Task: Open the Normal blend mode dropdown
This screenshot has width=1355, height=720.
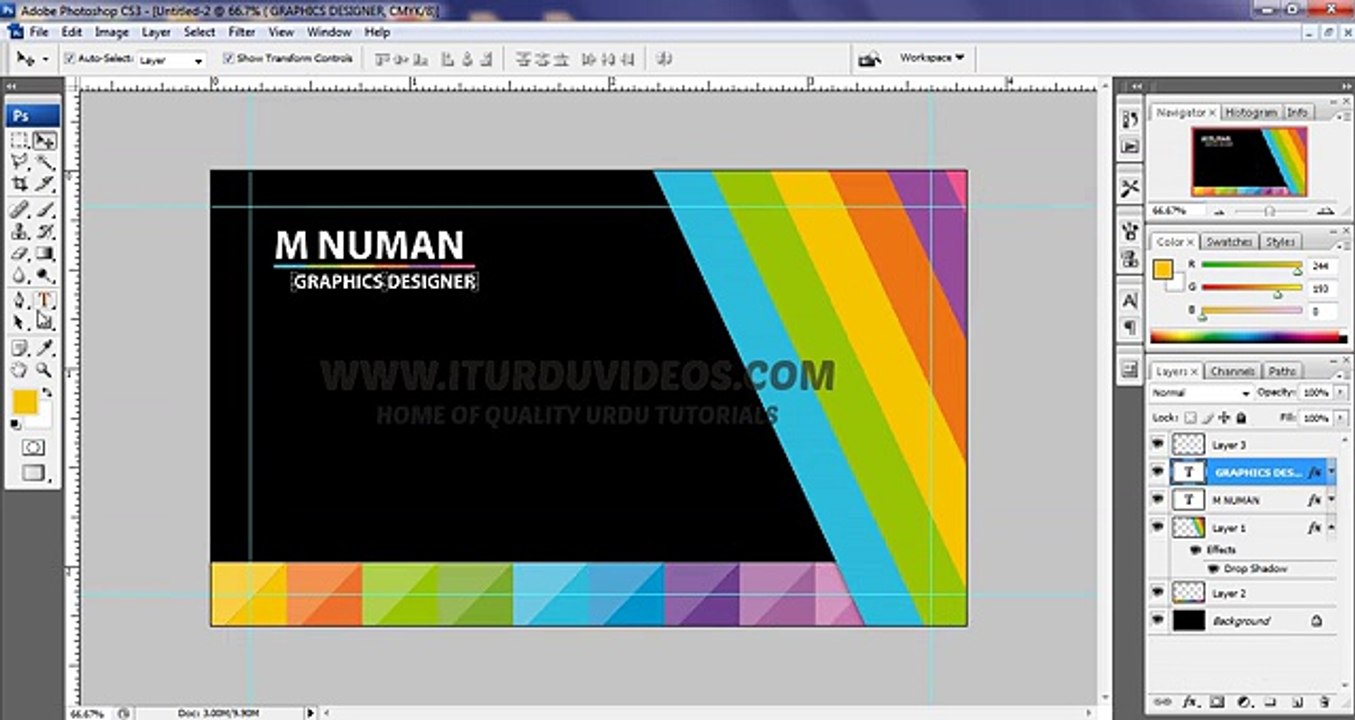Action: tap(1201, 393)
